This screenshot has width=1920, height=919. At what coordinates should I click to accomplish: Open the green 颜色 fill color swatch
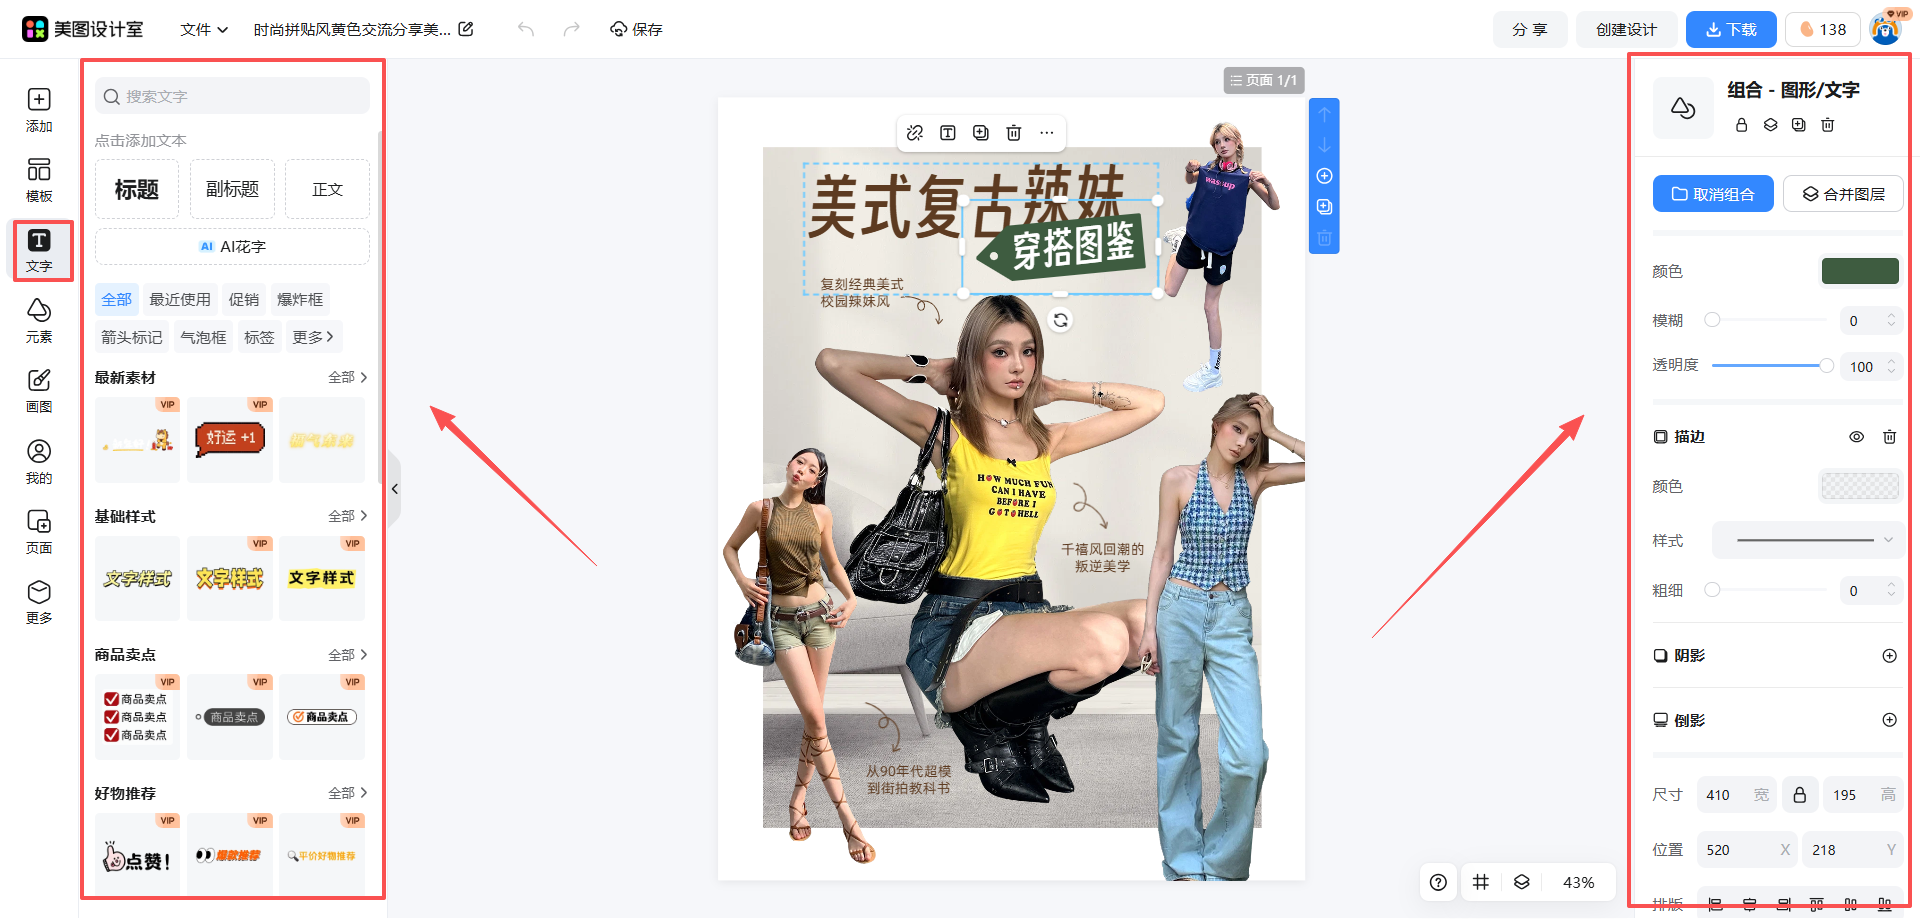tap(1859, 271)
